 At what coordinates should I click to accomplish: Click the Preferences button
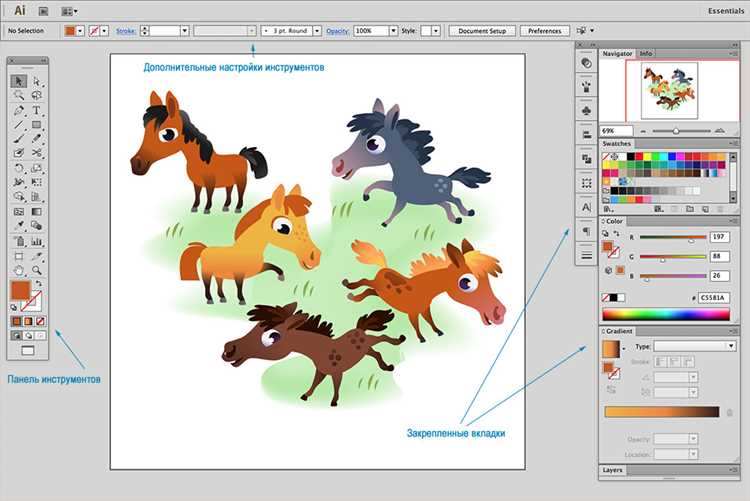tap(545, 31)
